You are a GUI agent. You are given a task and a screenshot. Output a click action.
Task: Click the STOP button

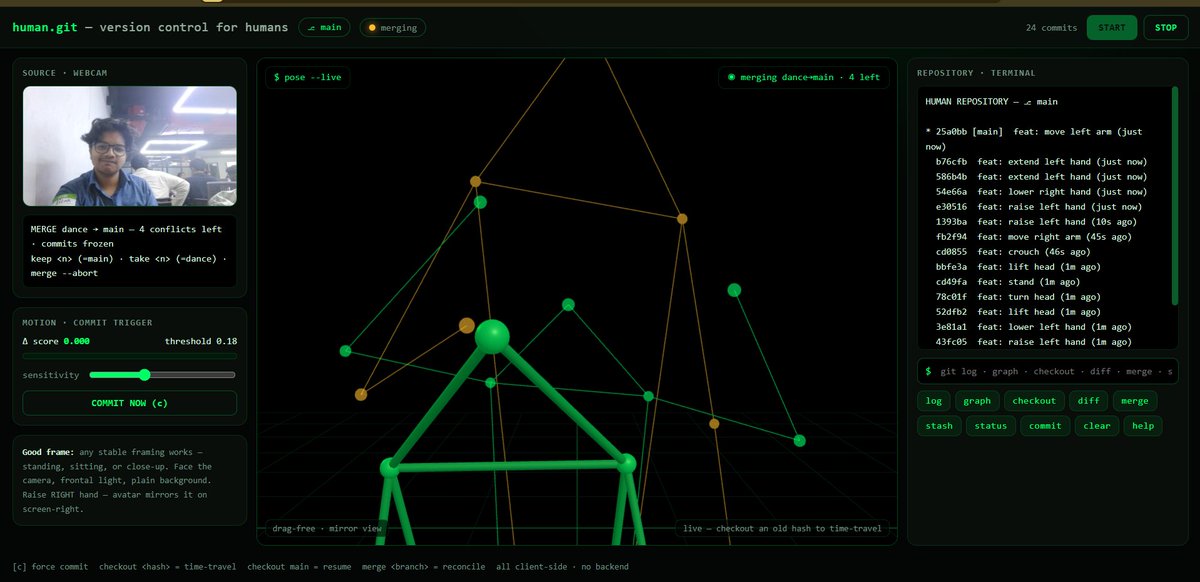(x=1166, y=27)
